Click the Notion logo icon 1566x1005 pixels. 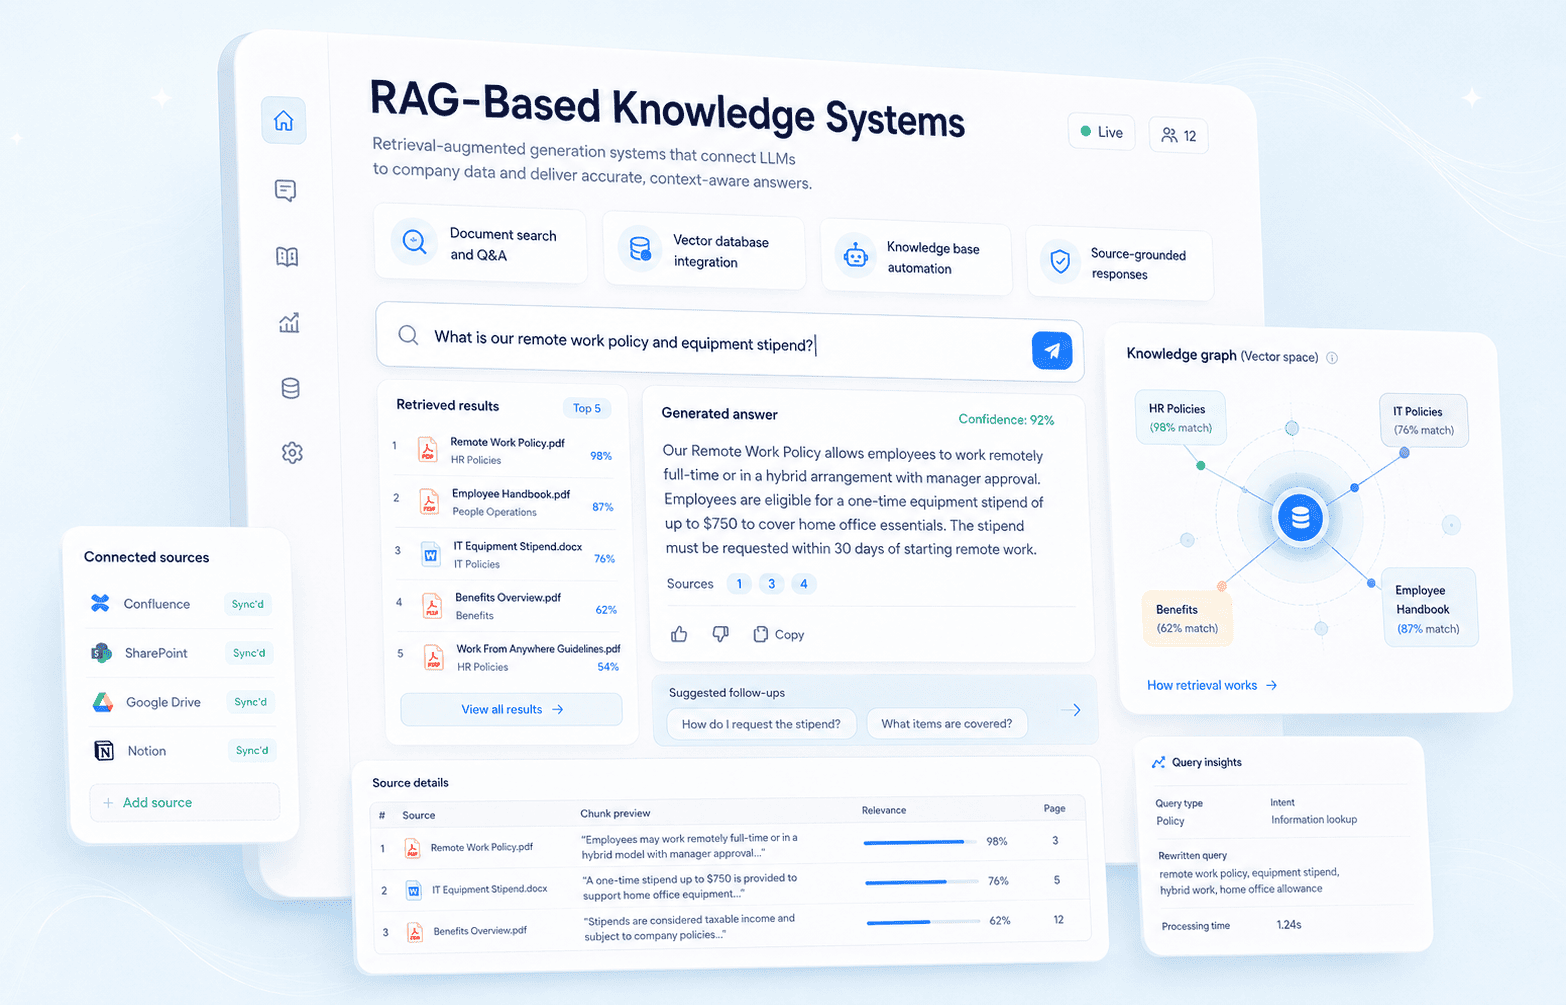(104, 751)
